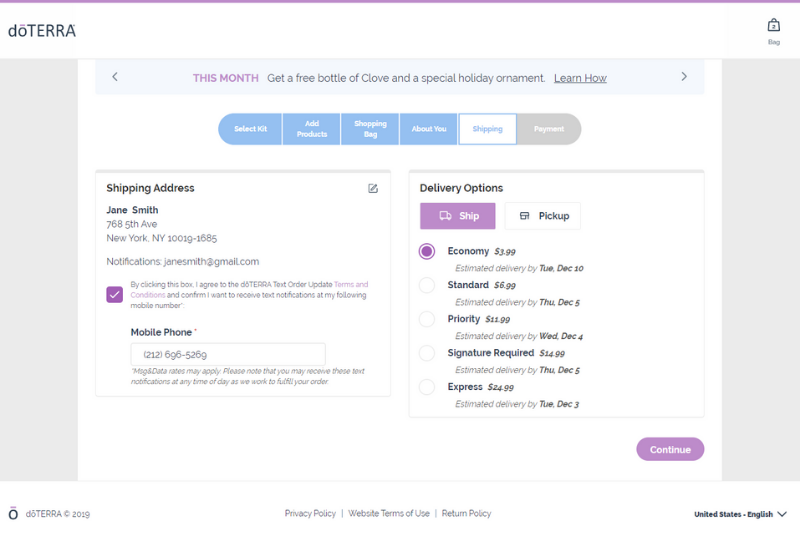This screenshot has height=533, width=800.
Task: Click the current Shipping step
Action: point(488,129)
